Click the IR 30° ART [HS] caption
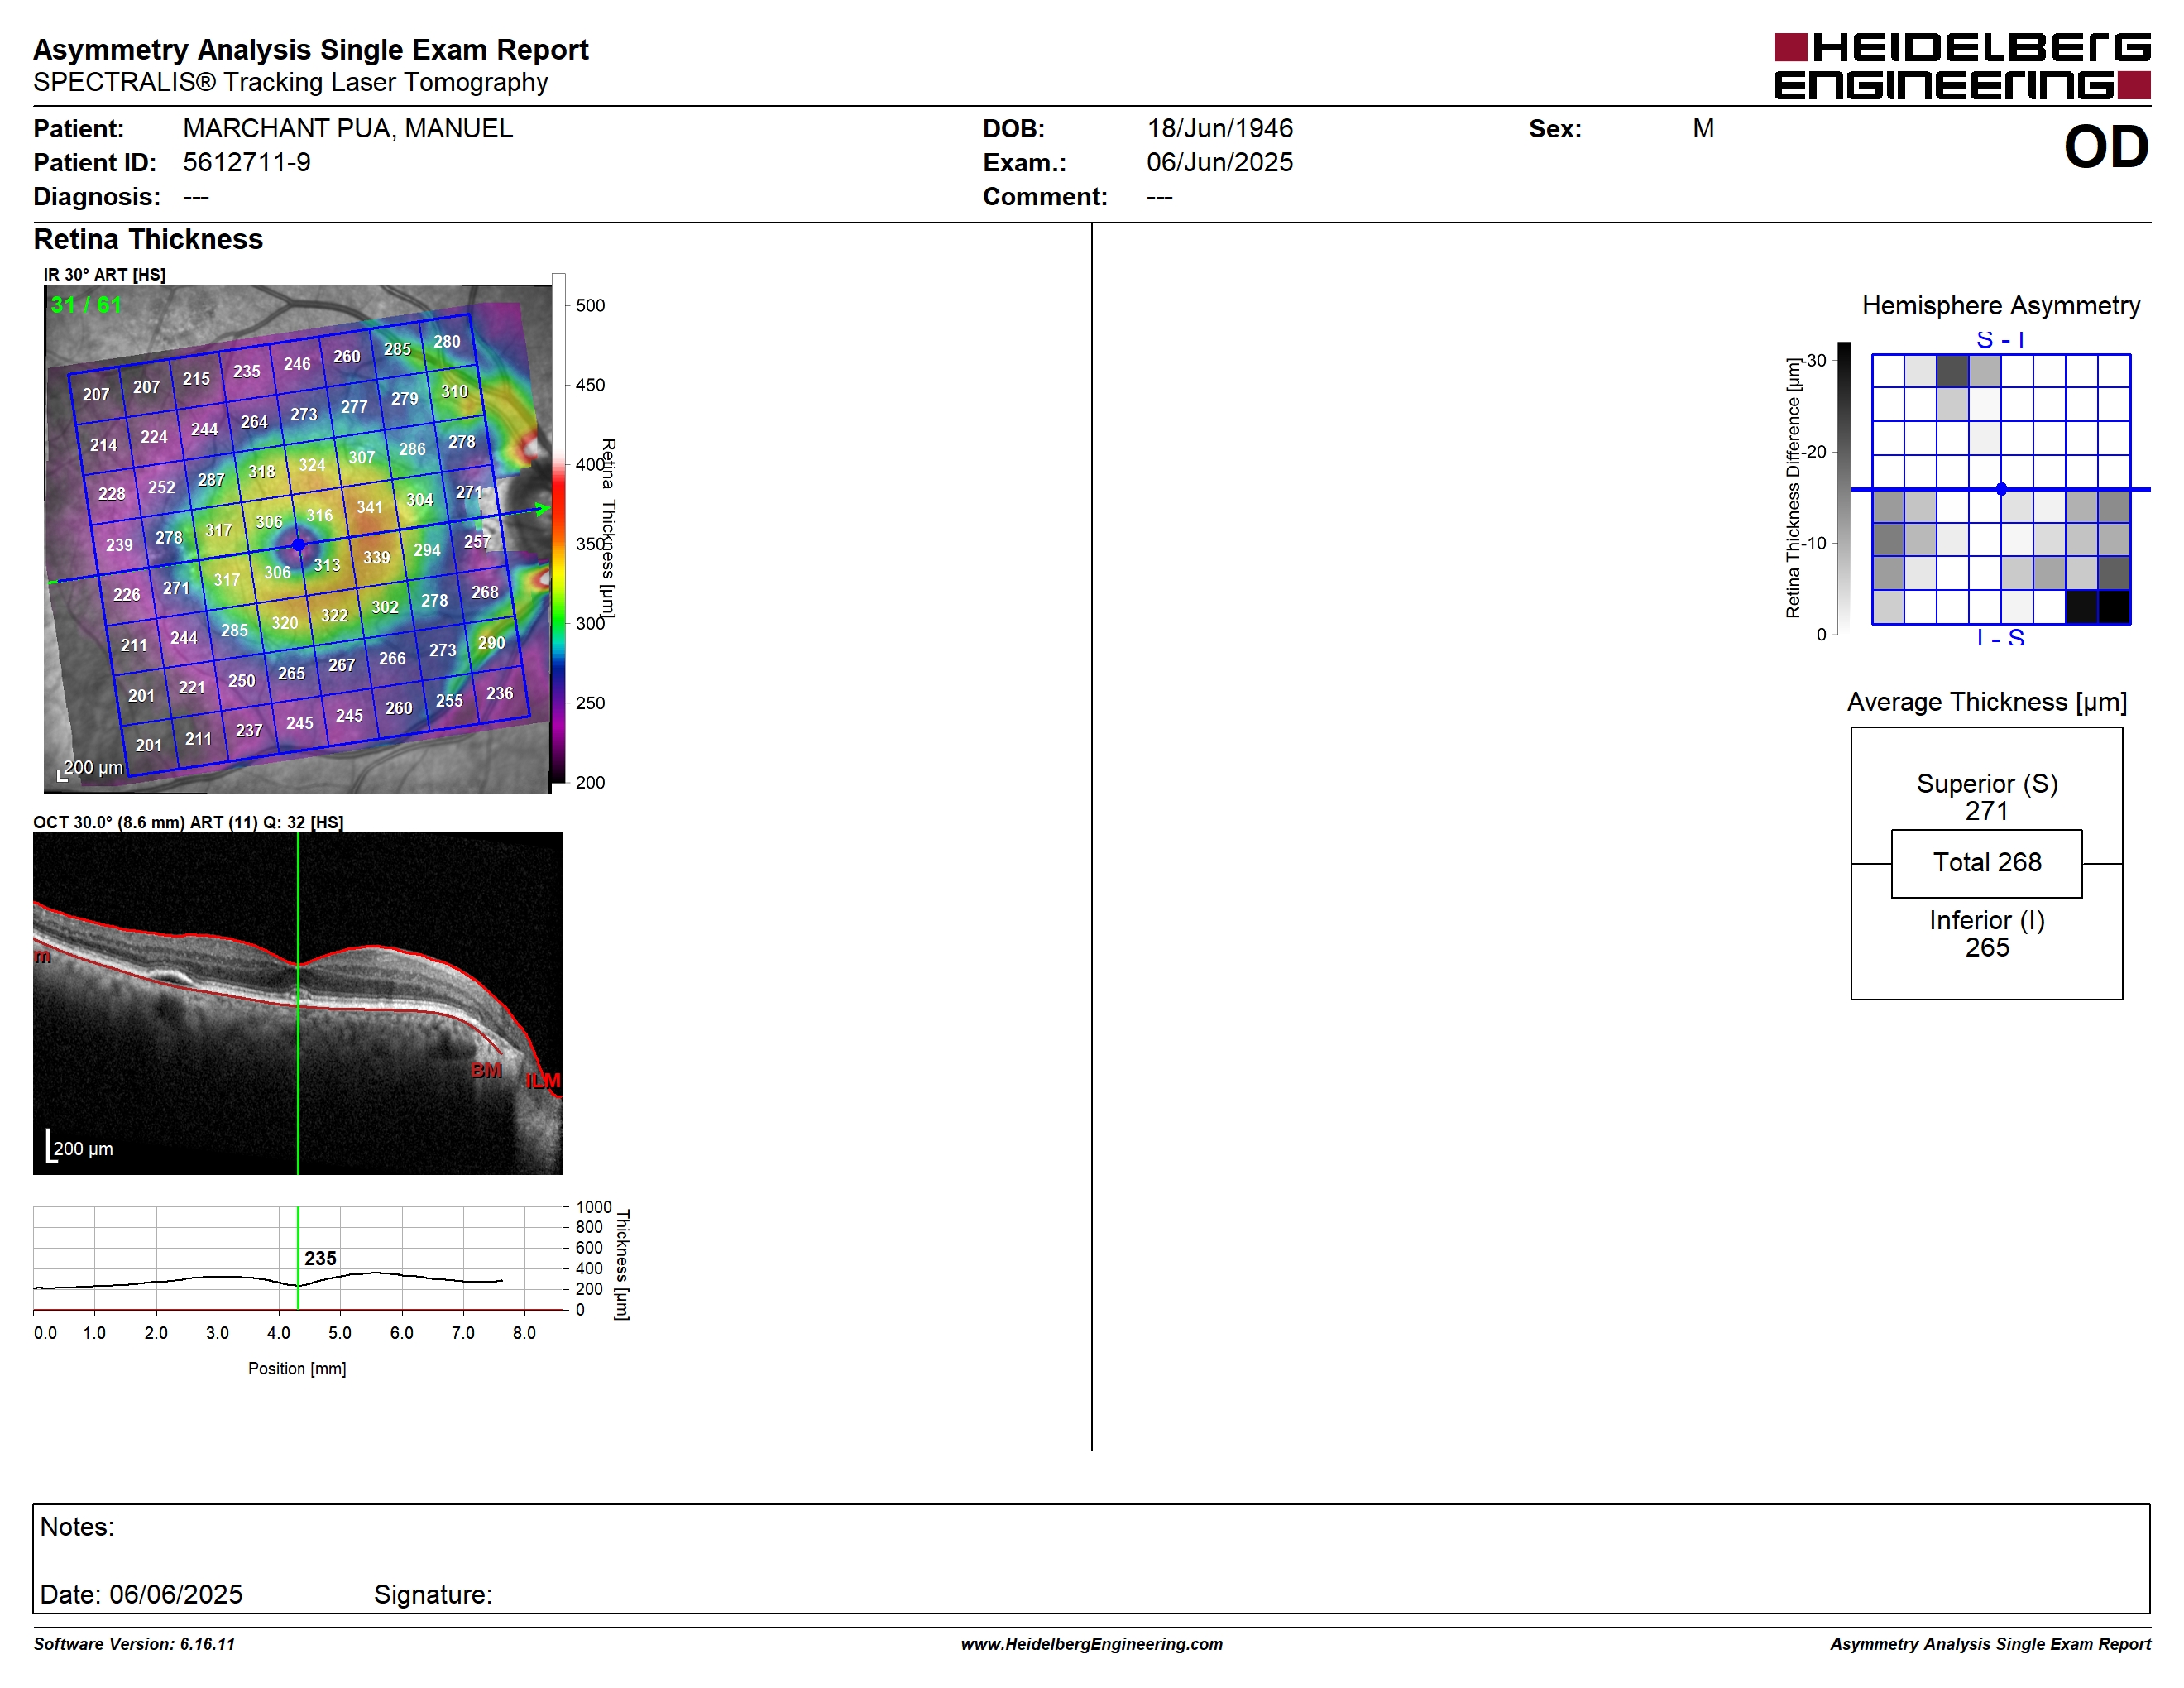 click(x=104, y=275)
